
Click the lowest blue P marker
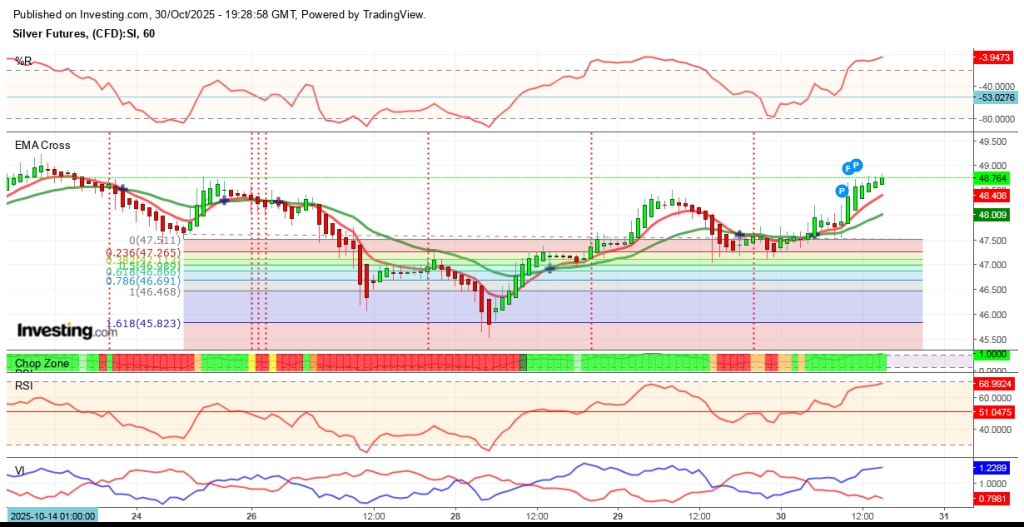click(x=841, y=190)
